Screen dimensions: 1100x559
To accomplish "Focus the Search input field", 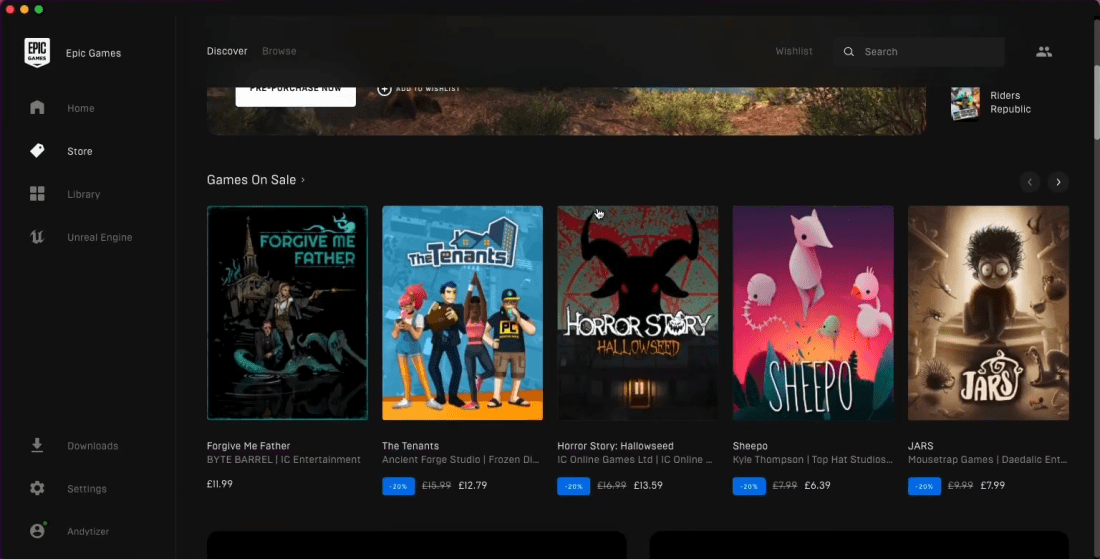I will (x=919, y=52).
